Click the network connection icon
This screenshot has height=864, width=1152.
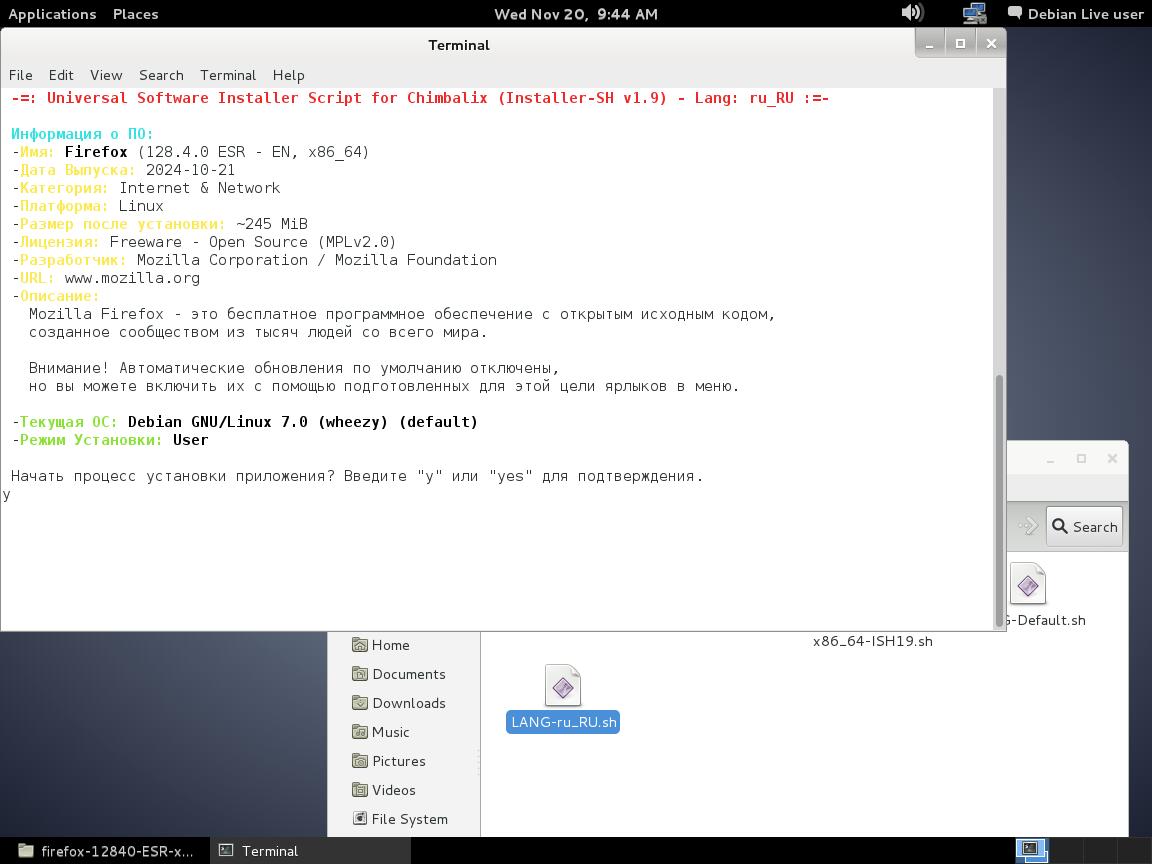tap(974, 13)
